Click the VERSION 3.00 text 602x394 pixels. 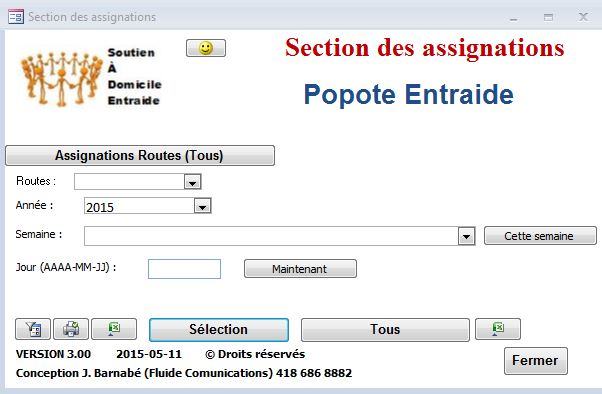pos(53,354)
